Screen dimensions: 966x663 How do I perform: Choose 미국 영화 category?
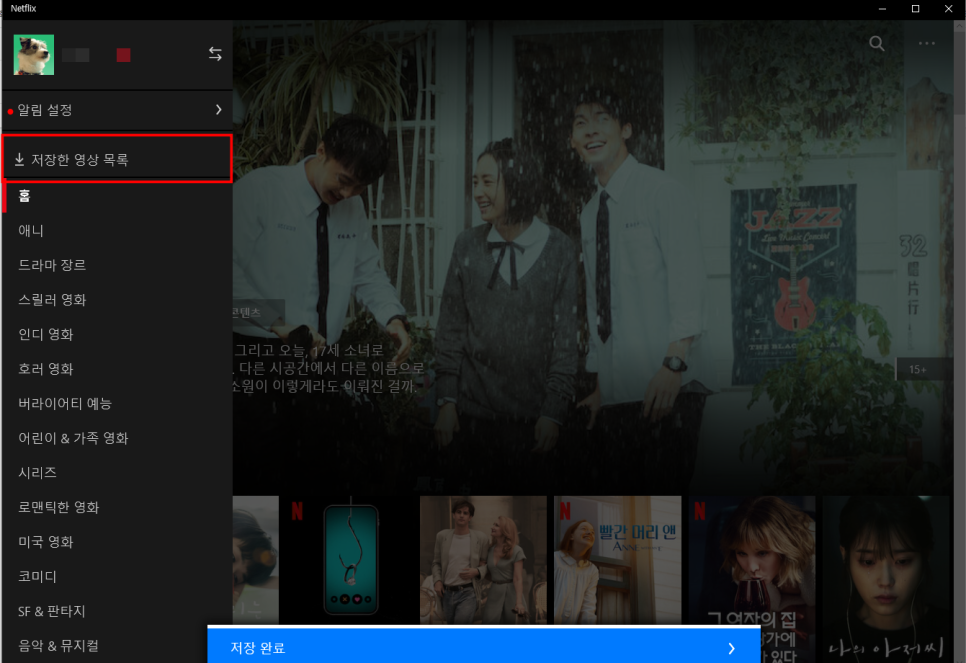(x=46, y=542)
